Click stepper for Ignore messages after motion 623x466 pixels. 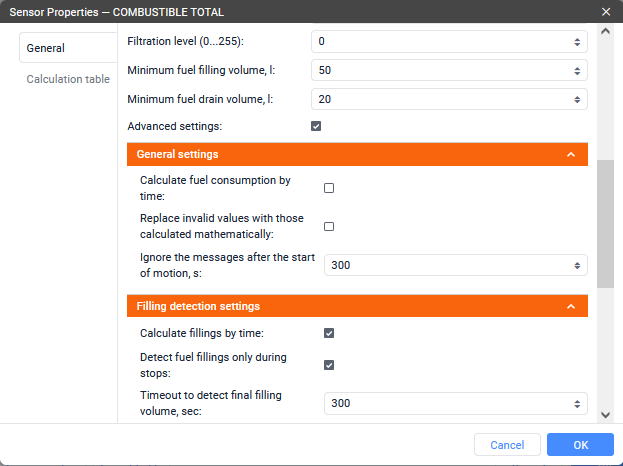click(576, 266)
